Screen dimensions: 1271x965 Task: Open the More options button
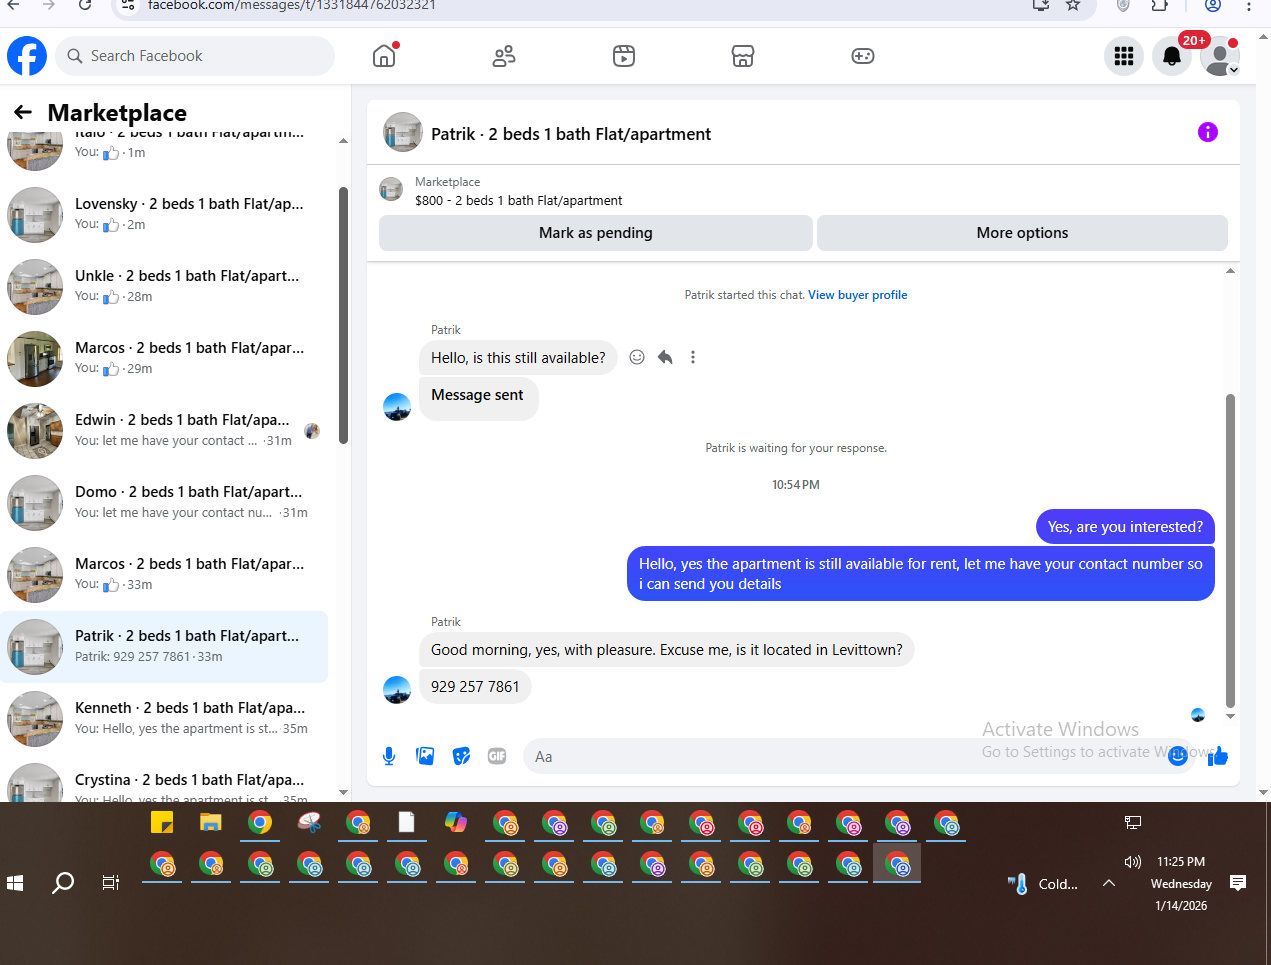pos(1022,233)
